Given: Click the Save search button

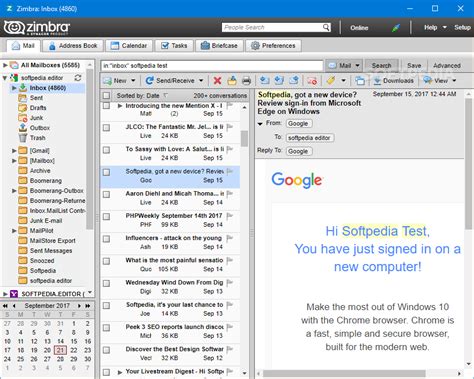Looking at the screenshot, I should click(414, 65).
